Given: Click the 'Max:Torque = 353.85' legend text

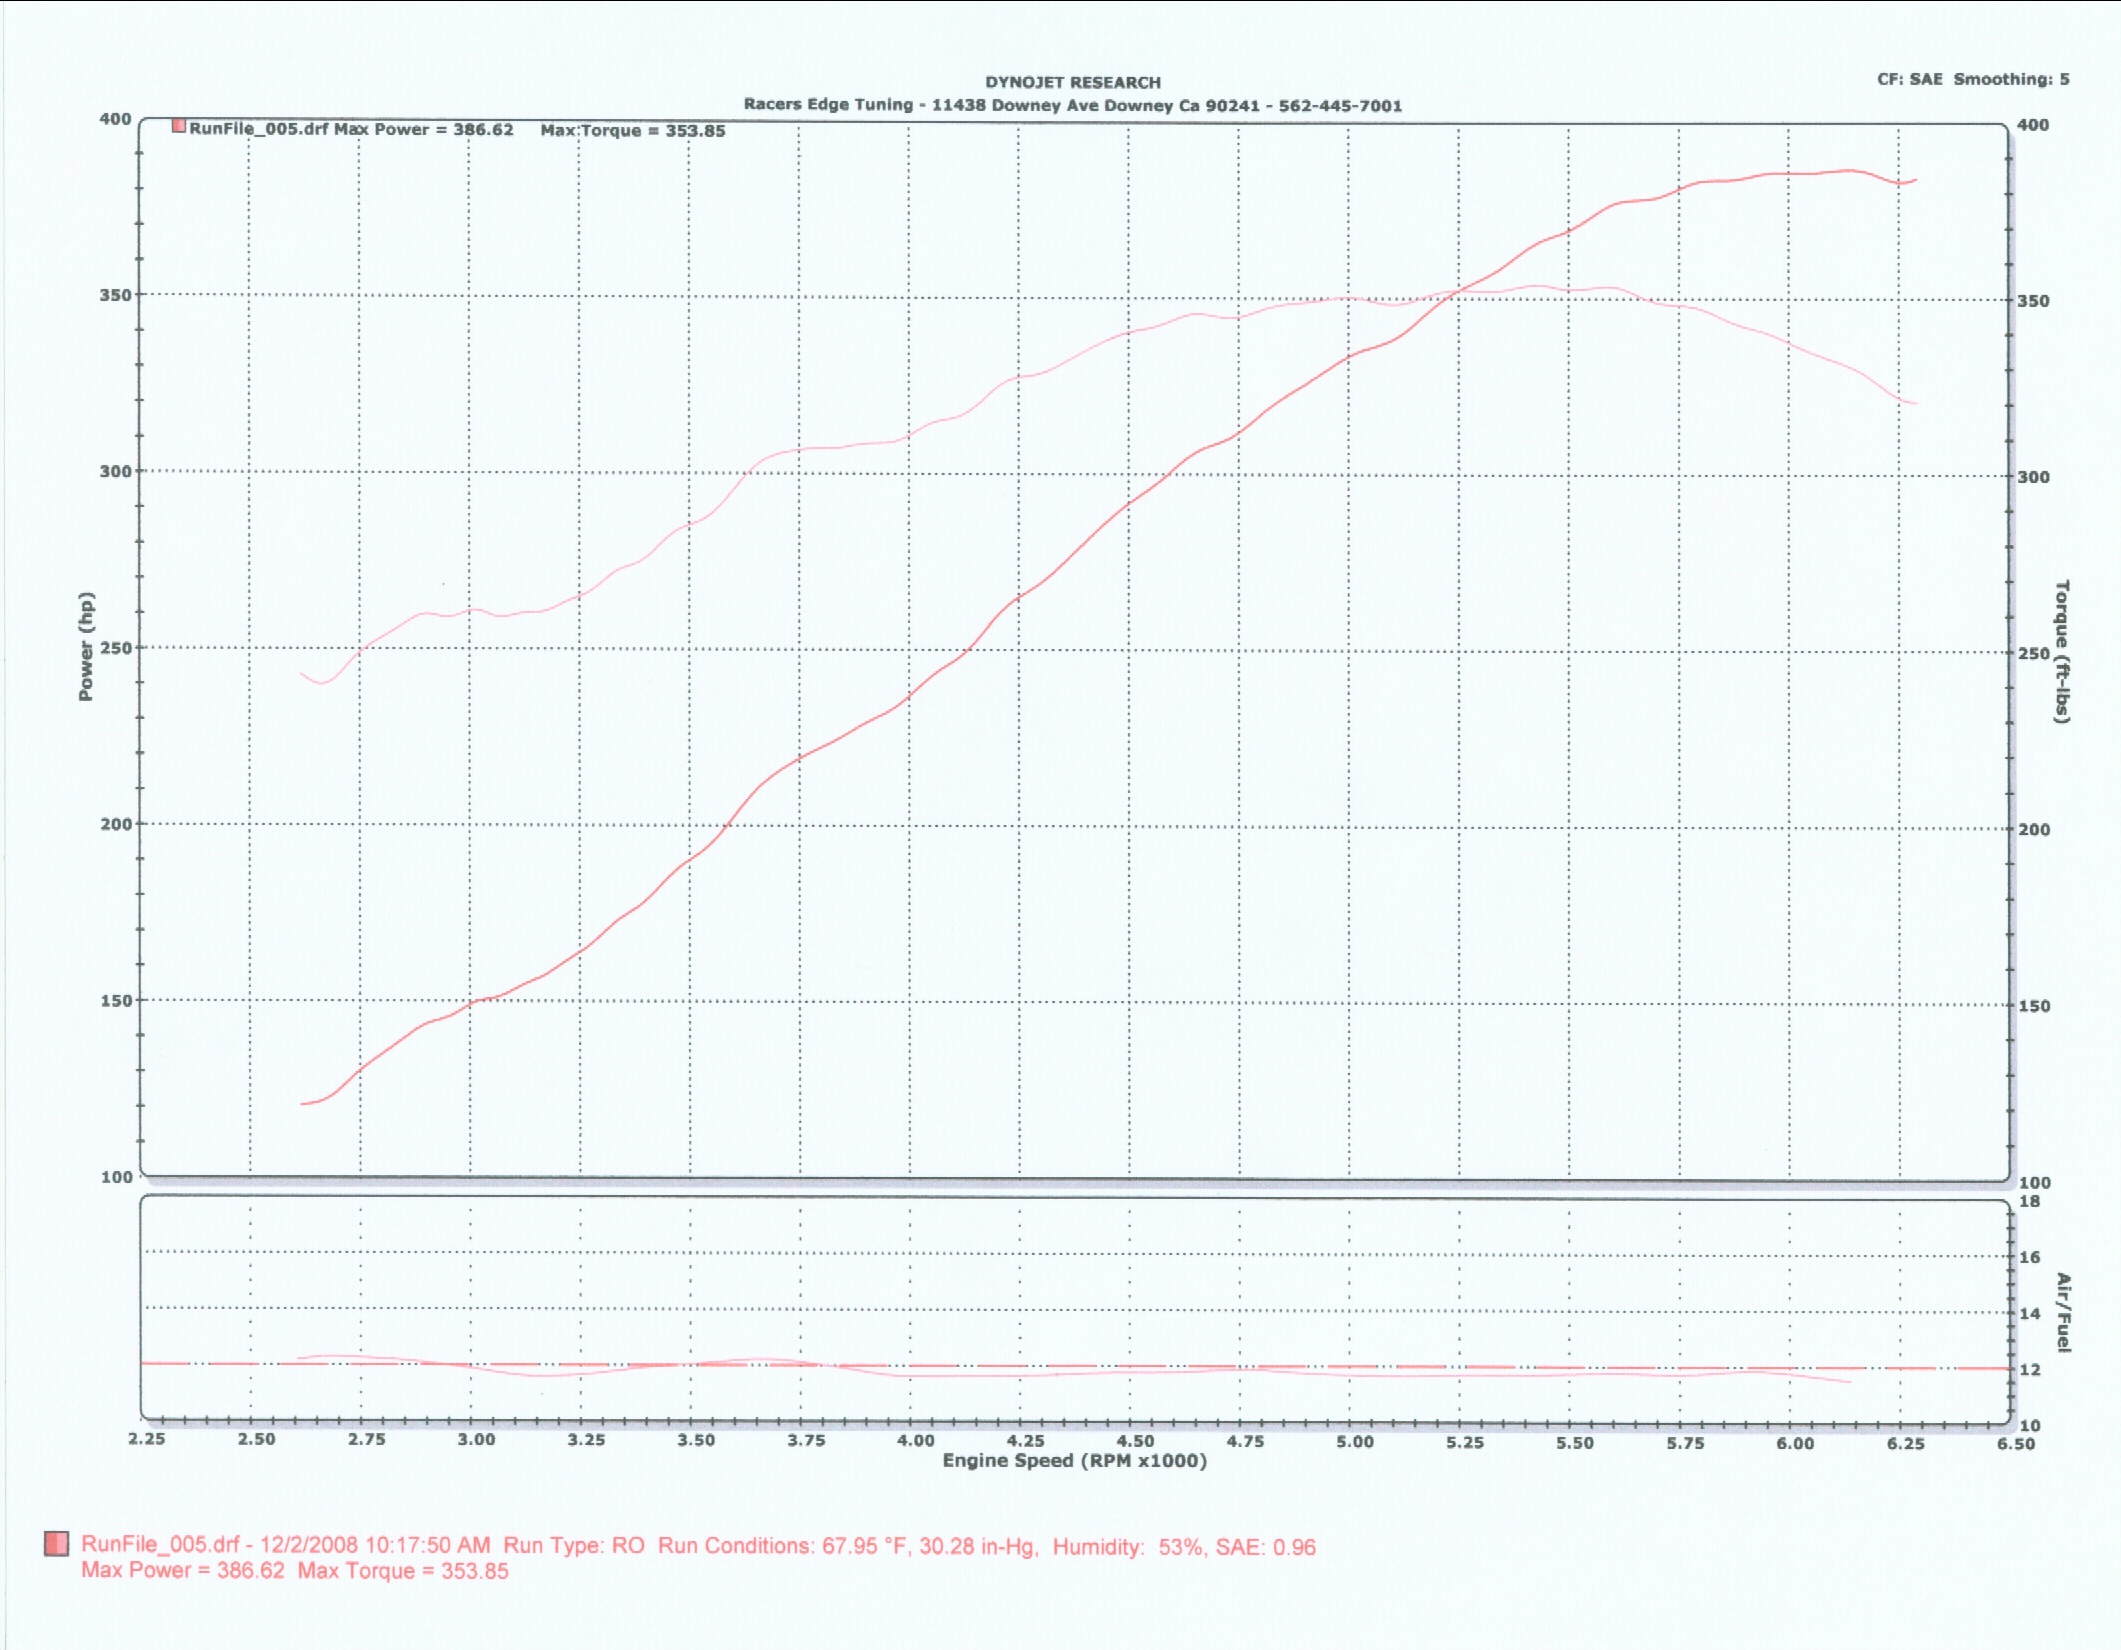Looking at the screenshot, I should (x=632, y=131).
